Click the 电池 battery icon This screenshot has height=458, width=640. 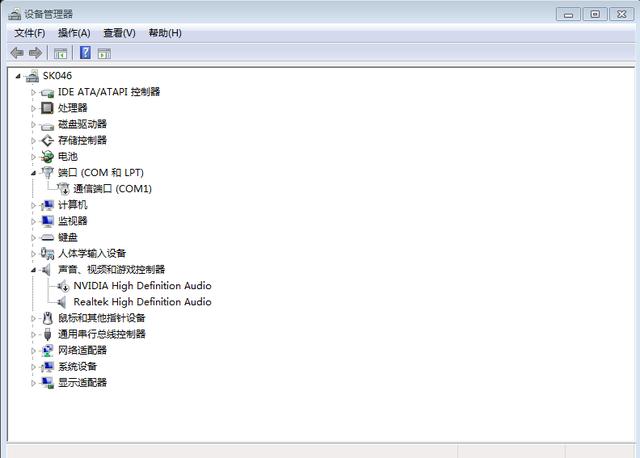(x=47, y=156)
